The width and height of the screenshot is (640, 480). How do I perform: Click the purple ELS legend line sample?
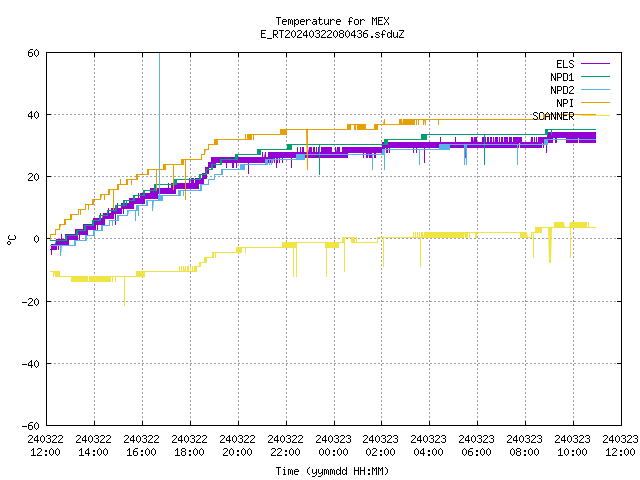[595, 64]
